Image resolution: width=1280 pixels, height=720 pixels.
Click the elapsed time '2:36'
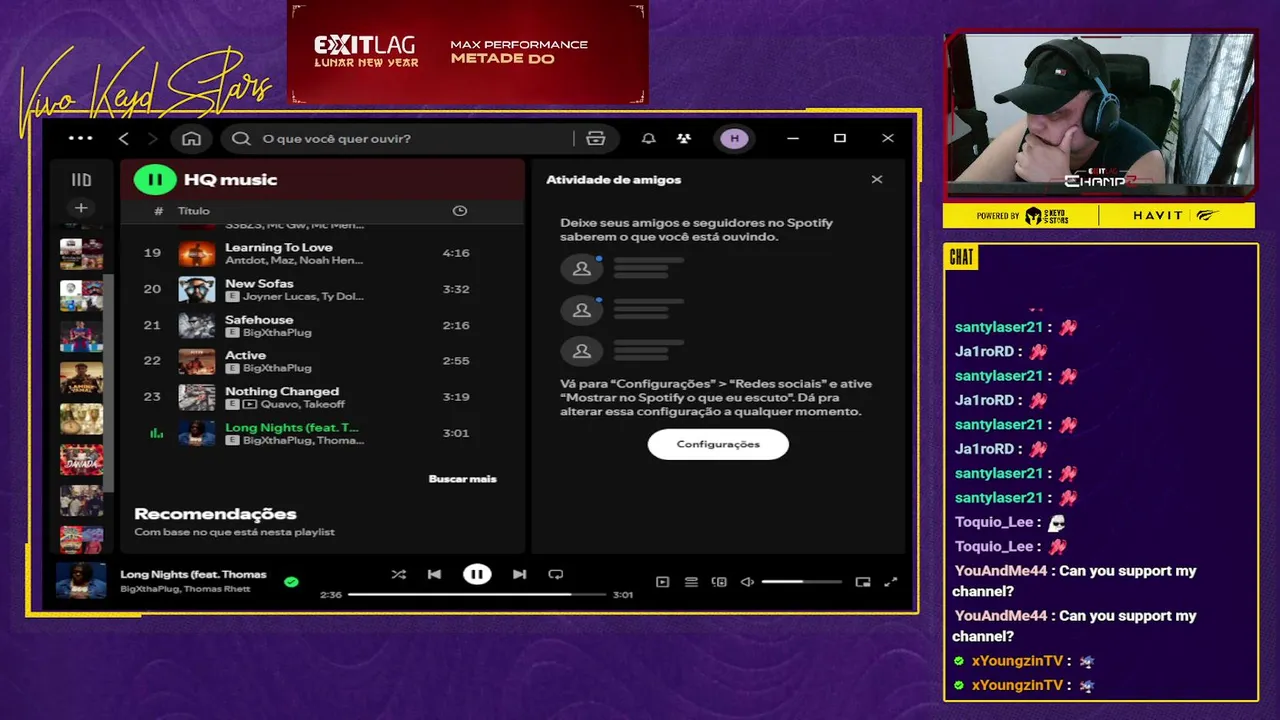click(x=331, y=595)
